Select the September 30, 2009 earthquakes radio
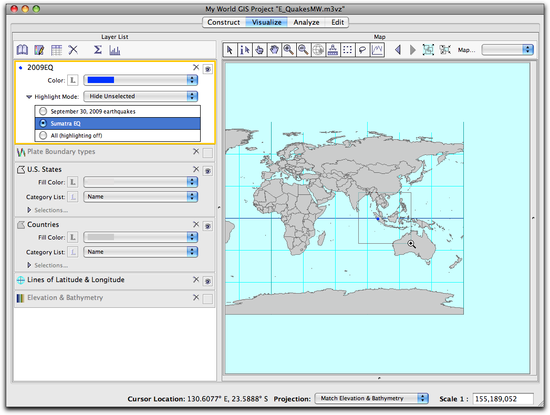The height and width of the screenshot is (415, 550). click(43, 111)
